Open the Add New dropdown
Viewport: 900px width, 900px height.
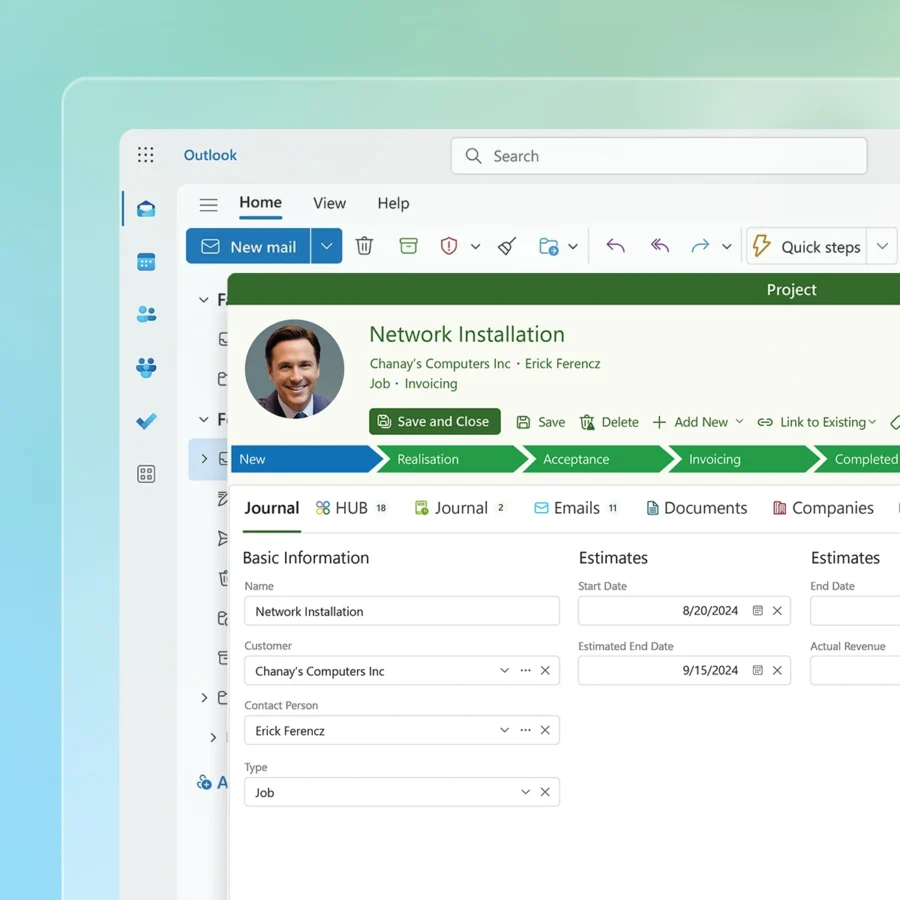(698, 422)
